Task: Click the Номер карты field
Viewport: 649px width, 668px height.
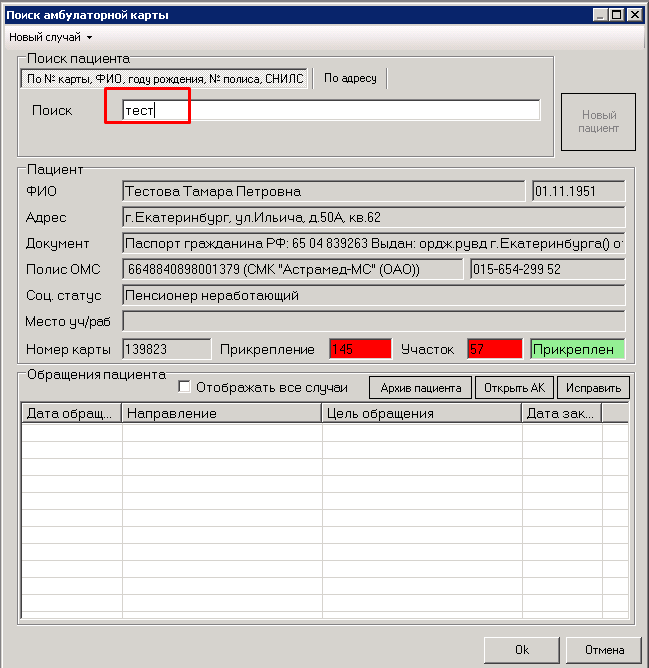Action: [x=166, y=349]
